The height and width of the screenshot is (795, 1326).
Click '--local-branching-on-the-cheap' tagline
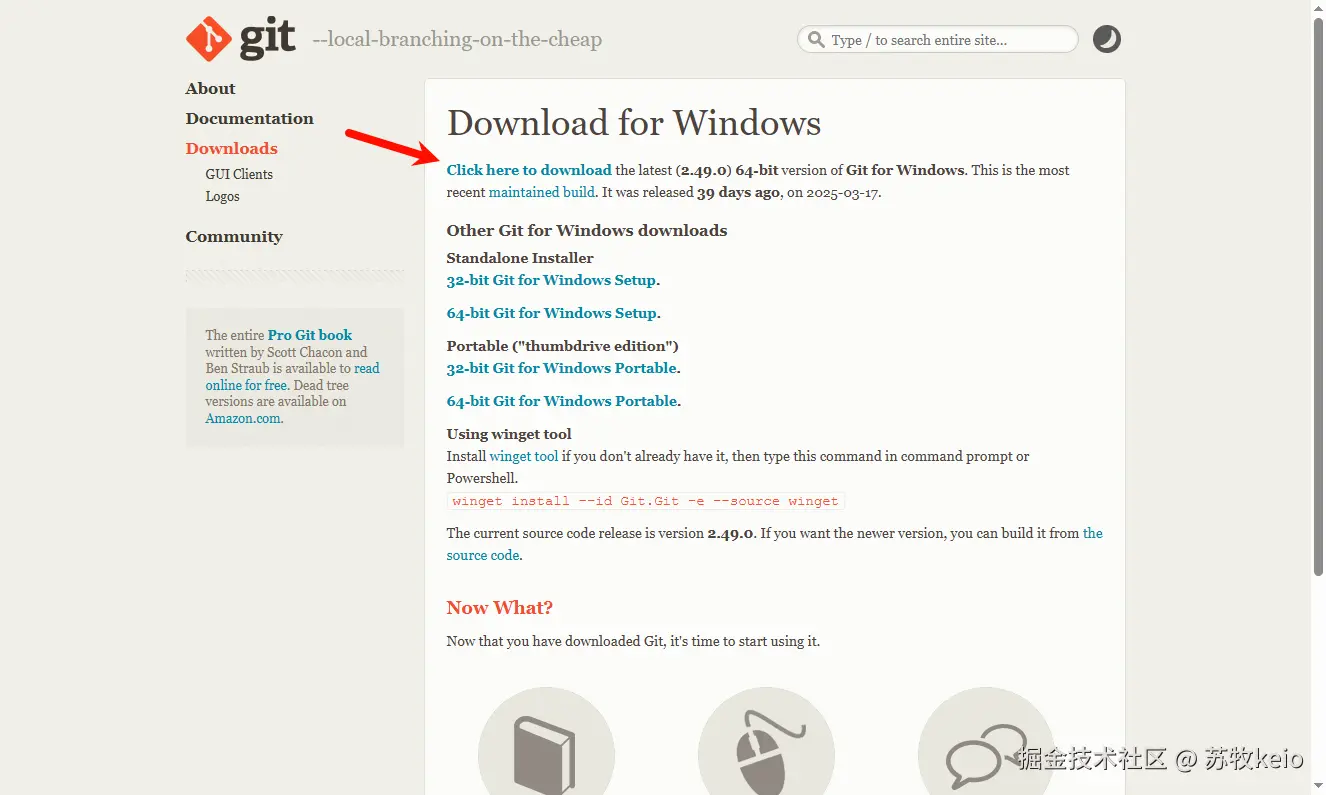[457, 40]
